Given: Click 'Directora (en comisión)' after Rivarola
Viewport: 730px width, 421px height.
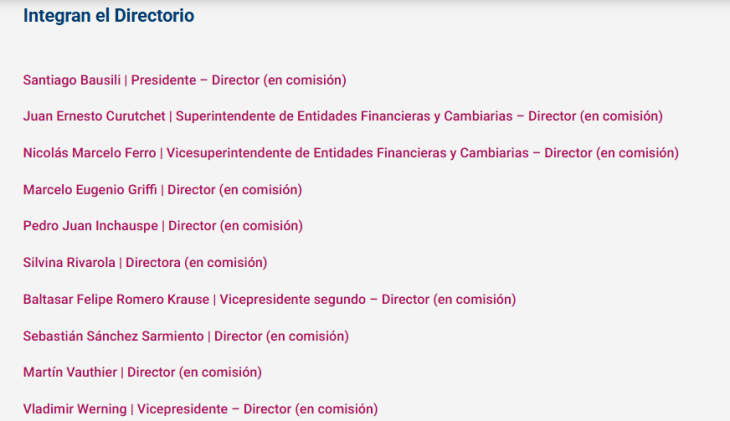Looking at the screenshot, I should pyautogui.click(x=196, y=263).
